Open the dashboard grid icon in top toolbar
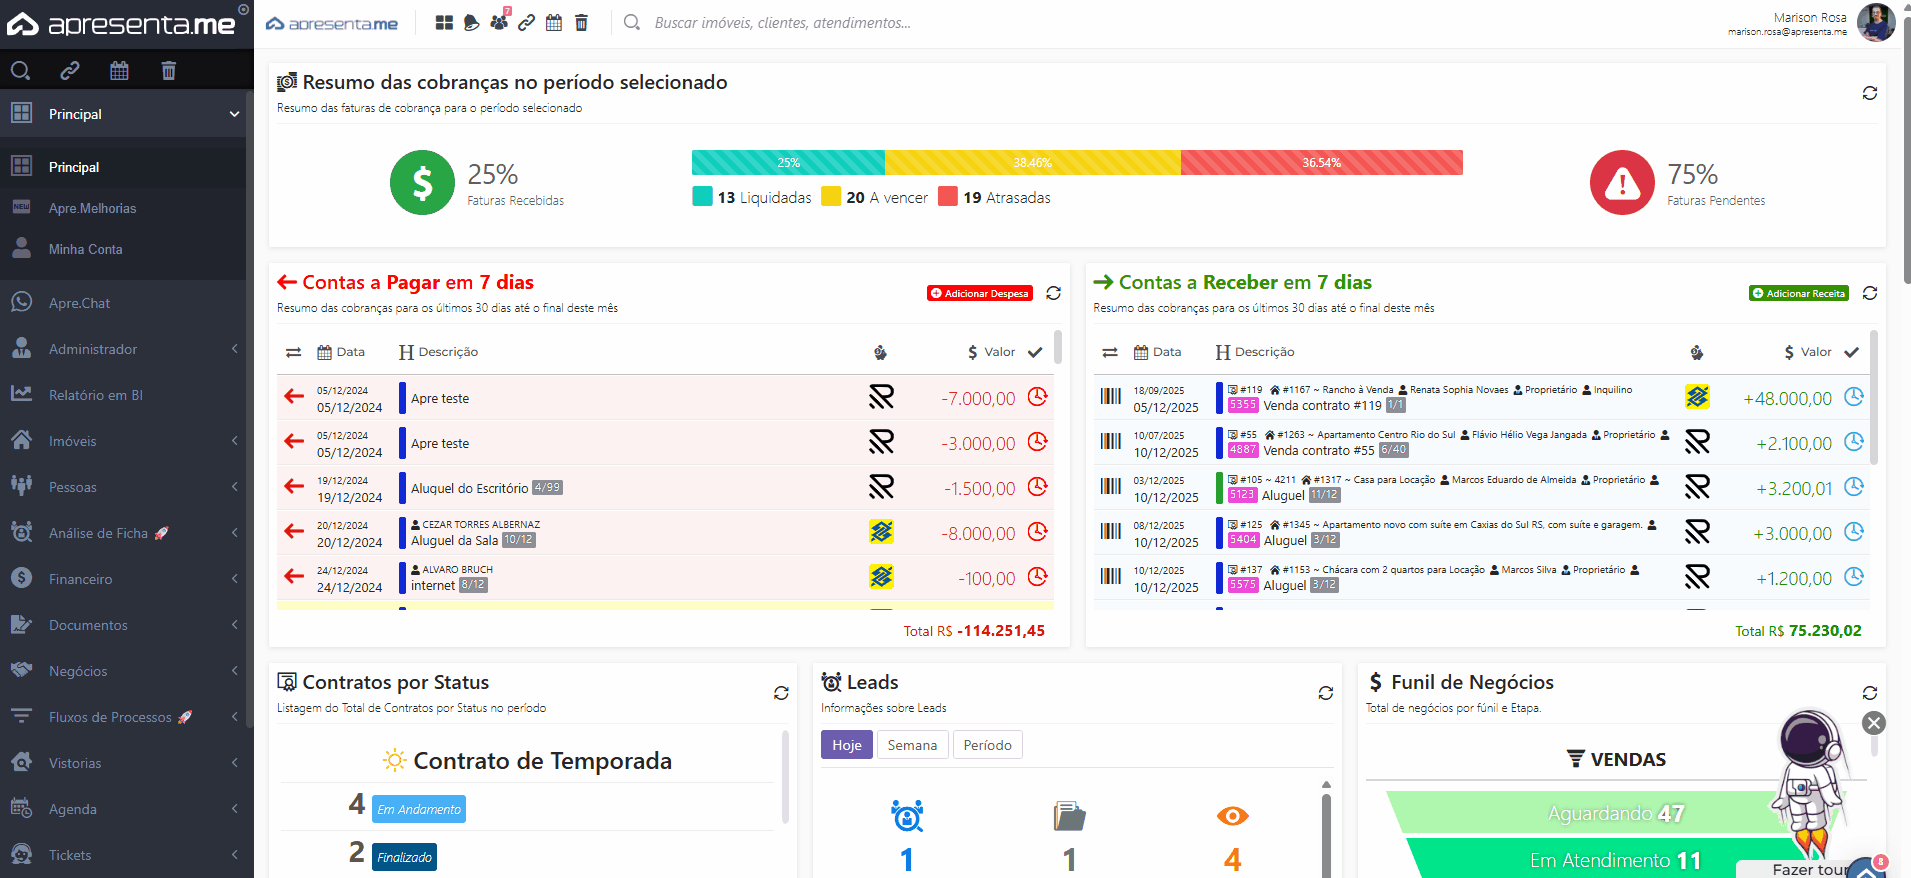 [444, 23]
